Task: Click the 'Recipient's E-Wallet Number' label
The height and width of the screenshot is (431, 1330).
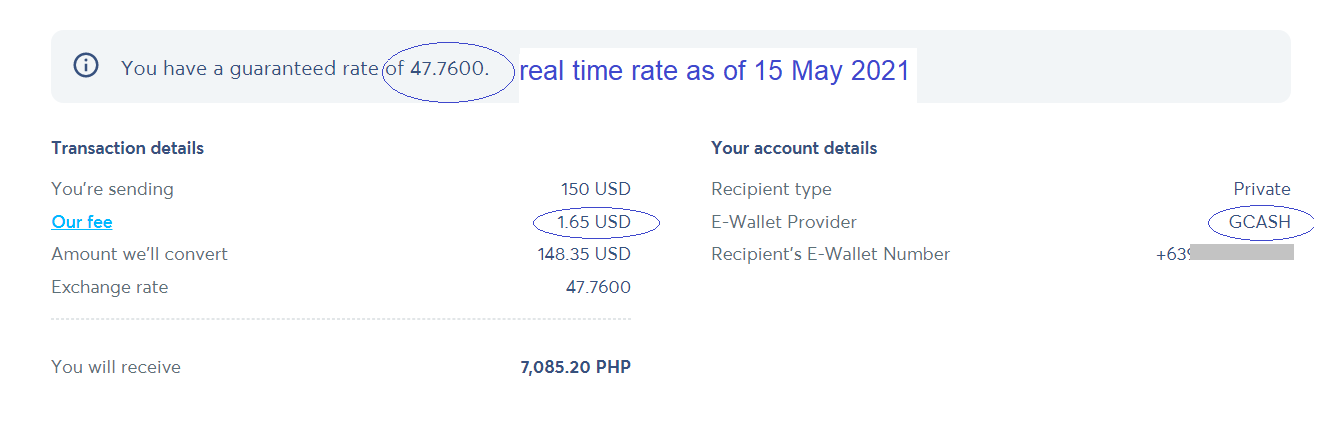Action: point(831,254)
